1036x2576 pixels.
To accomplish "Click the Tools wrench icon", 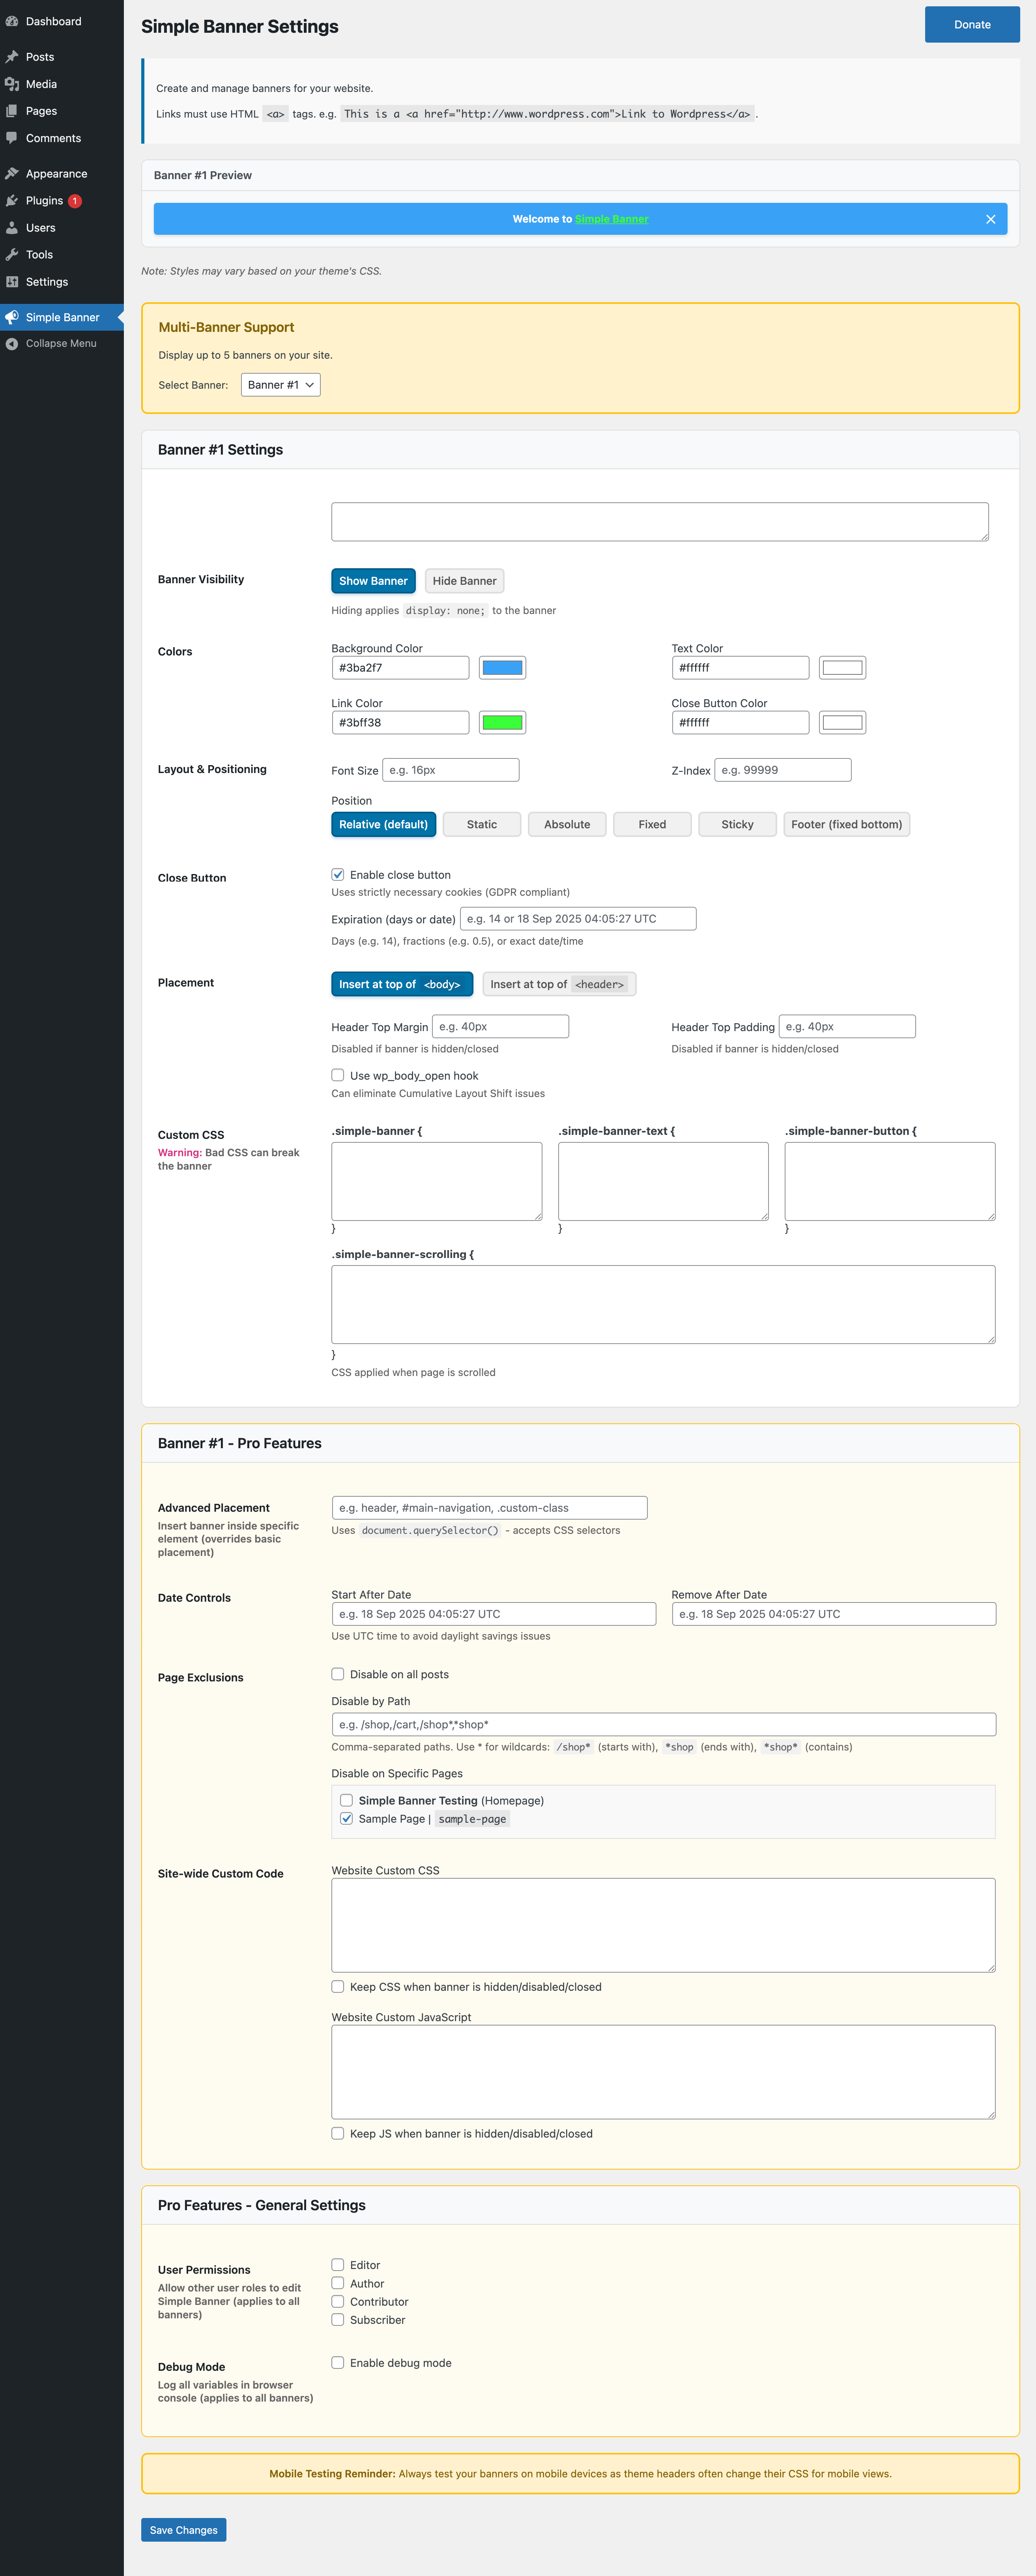I will [x=12, y=255].
